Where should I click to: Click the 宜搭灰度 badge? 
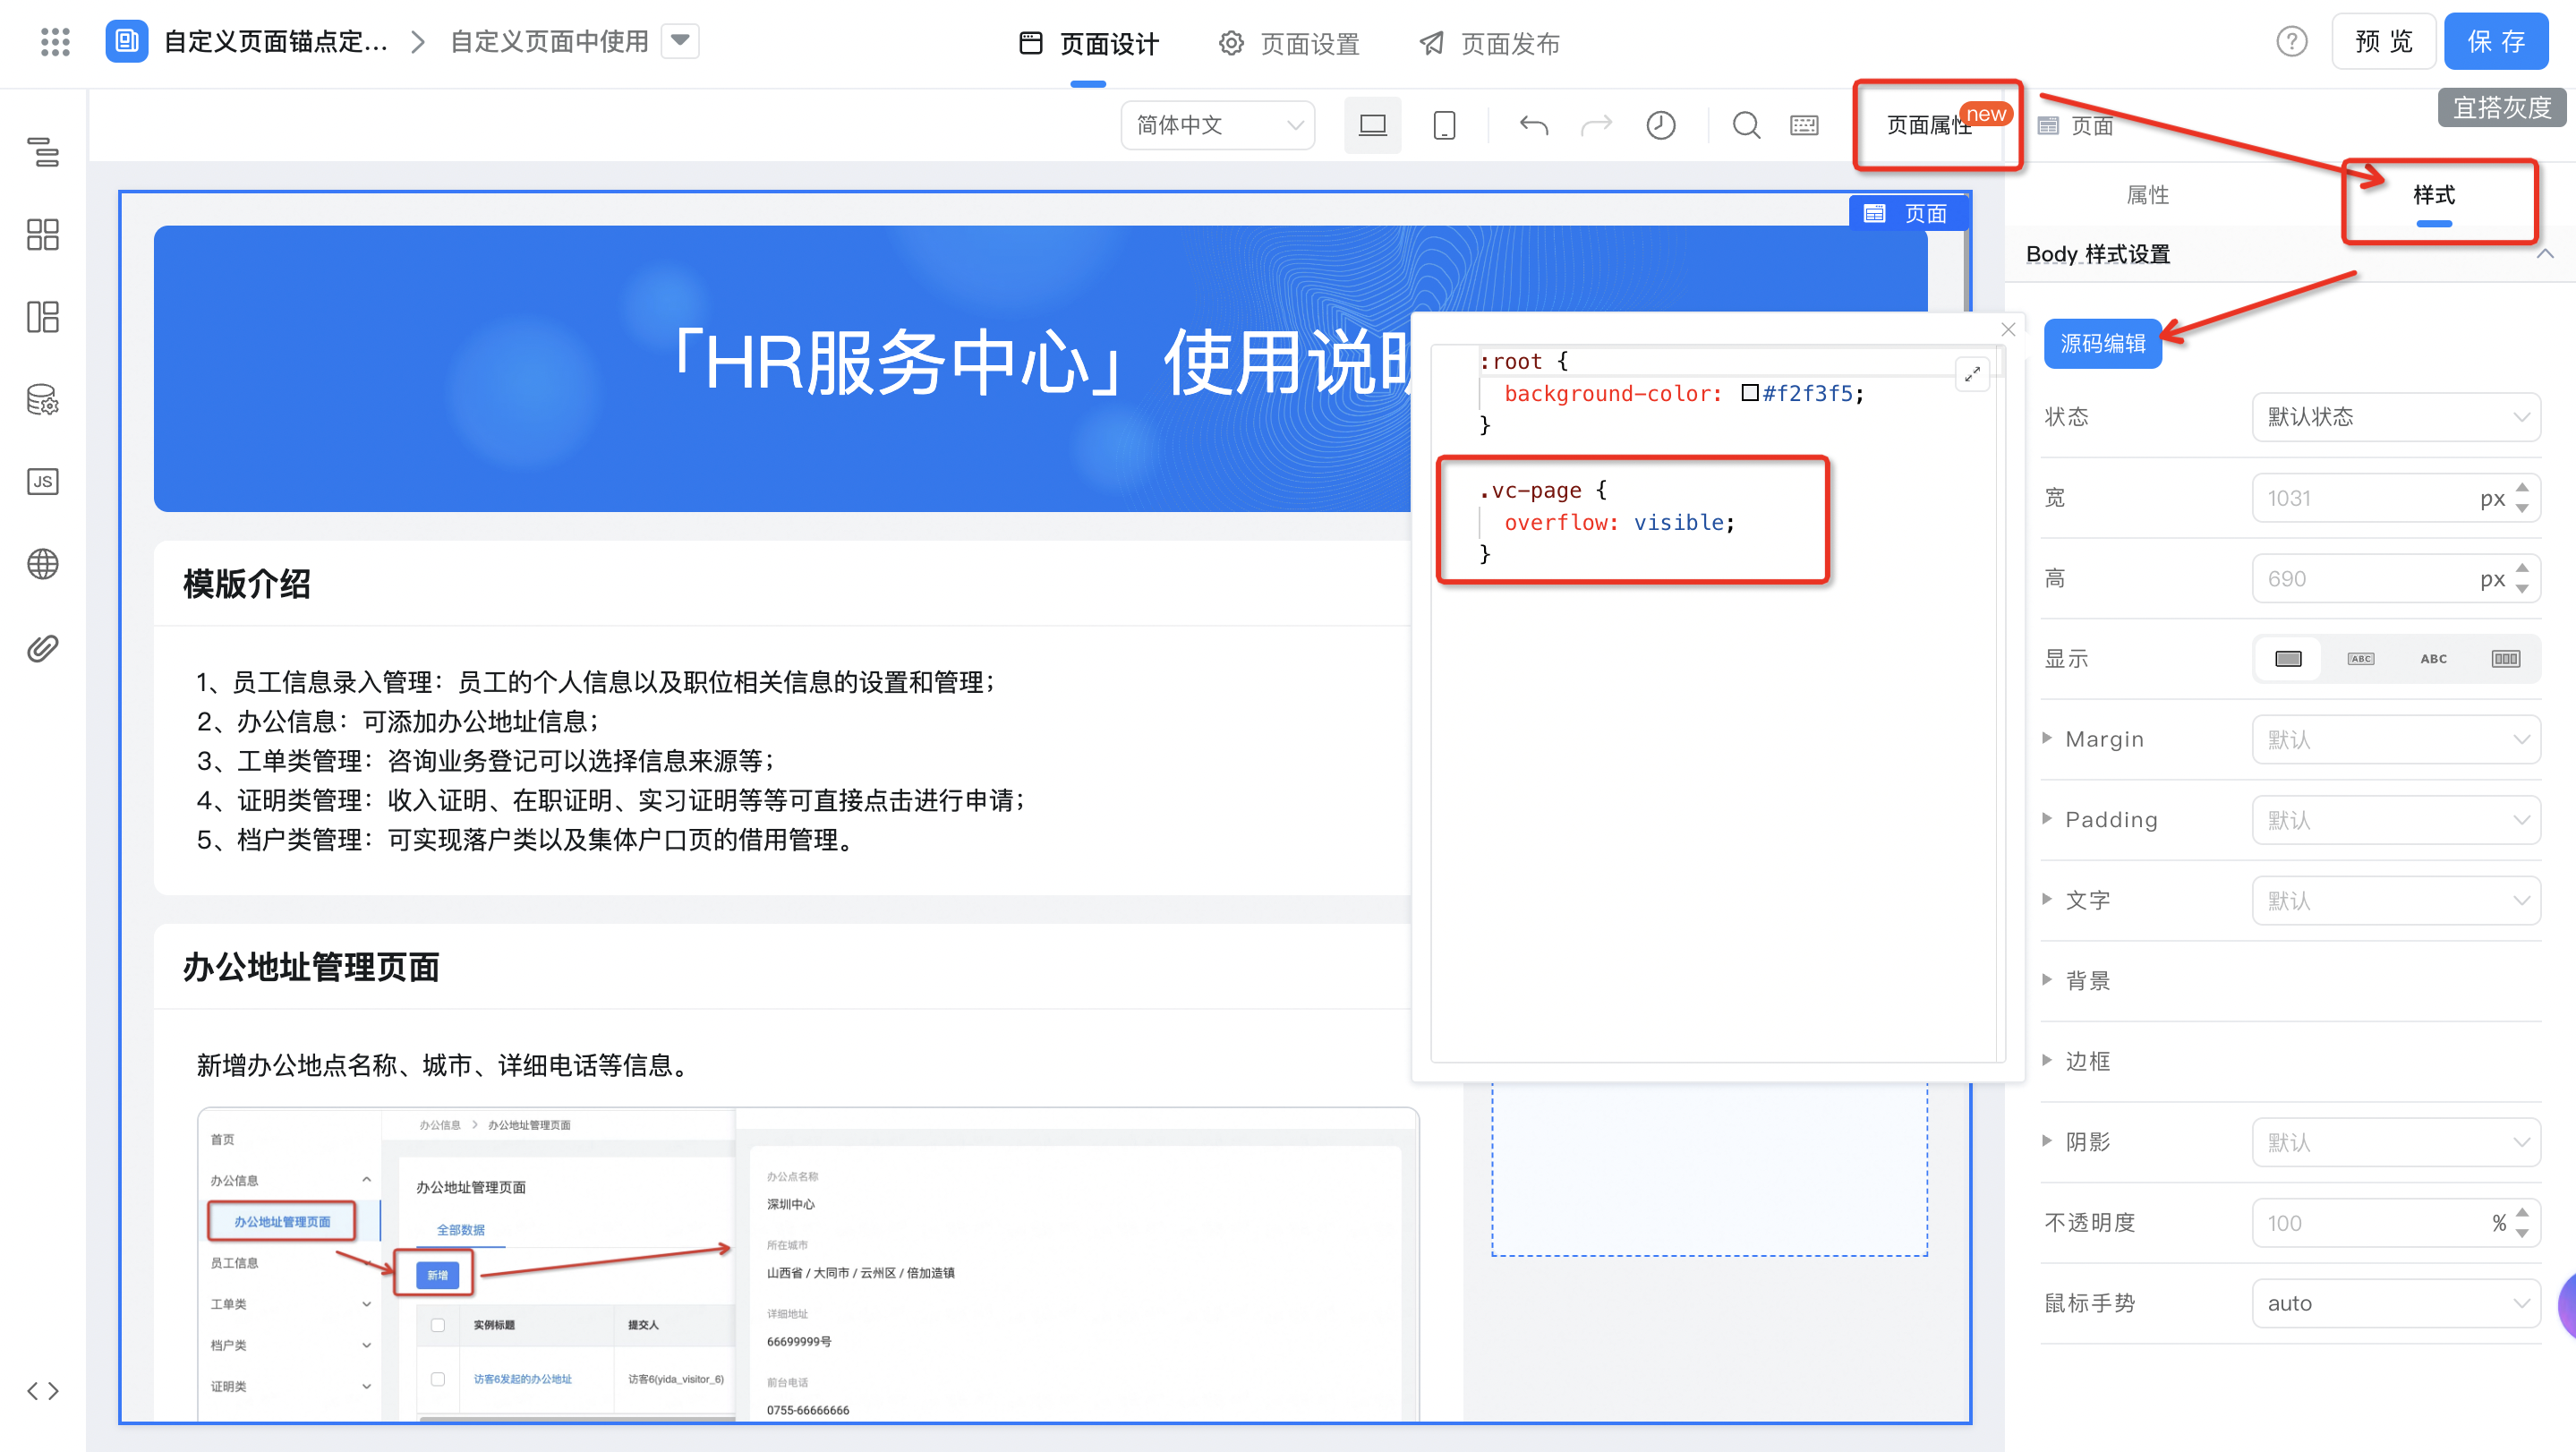click(x=2502, y=107)
